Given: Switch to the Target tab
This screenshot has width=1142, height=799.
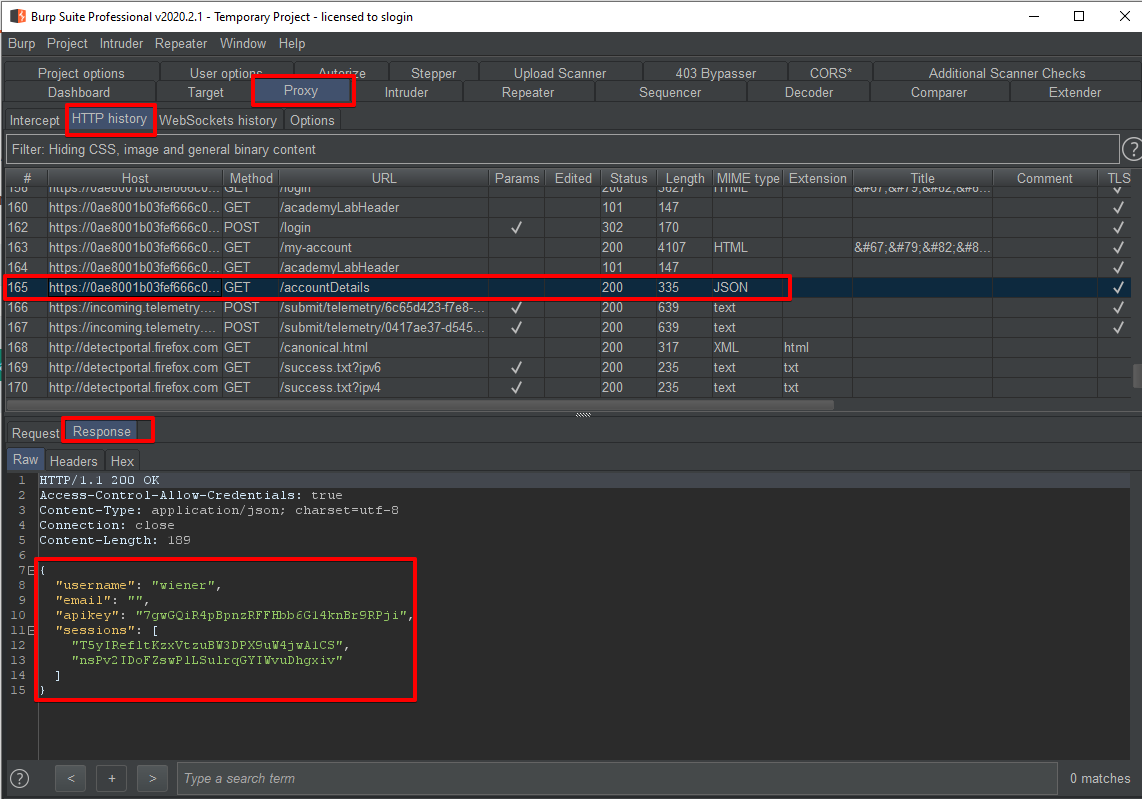Looking at the screenshot, I should 205,93.
